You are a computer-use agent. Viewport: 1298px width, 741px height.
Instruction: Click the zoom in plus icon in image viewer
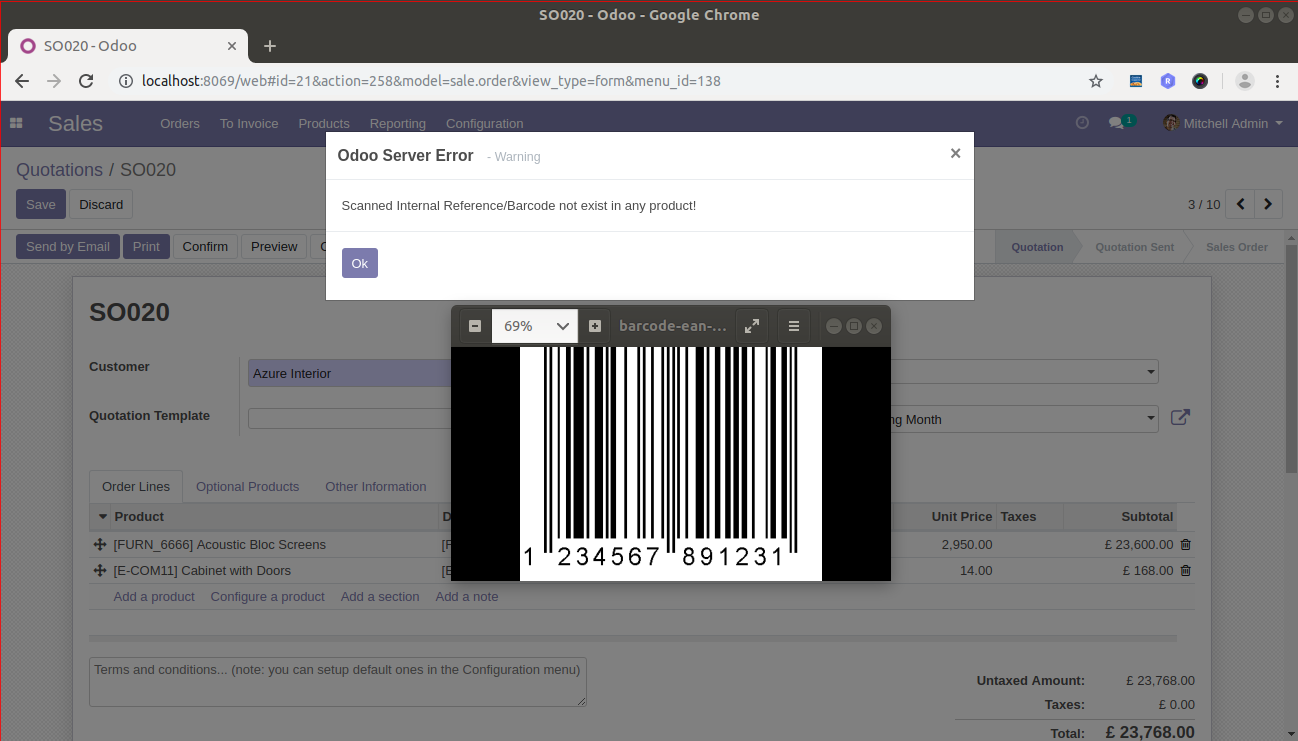click(x=595, y=326)
